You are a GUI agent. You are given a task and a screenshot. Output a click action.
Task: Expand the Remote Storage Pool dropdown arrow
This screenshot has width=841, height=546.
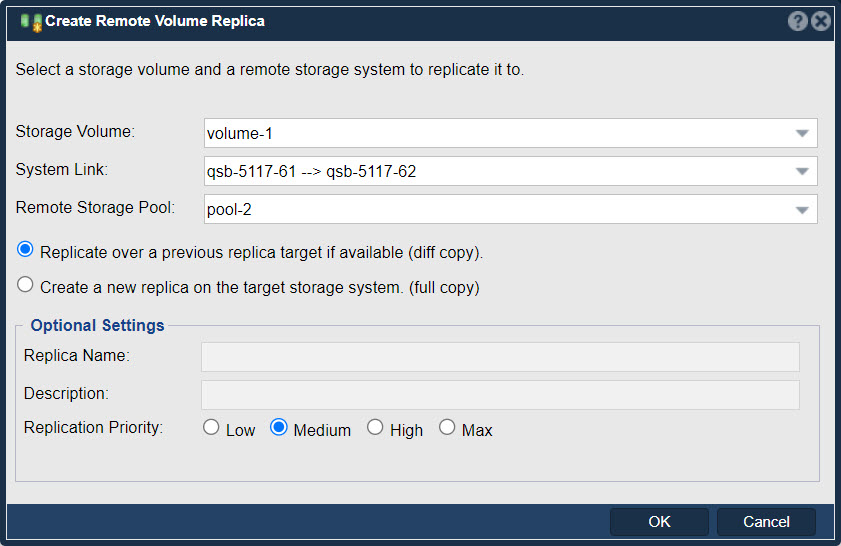pos(802,210)
